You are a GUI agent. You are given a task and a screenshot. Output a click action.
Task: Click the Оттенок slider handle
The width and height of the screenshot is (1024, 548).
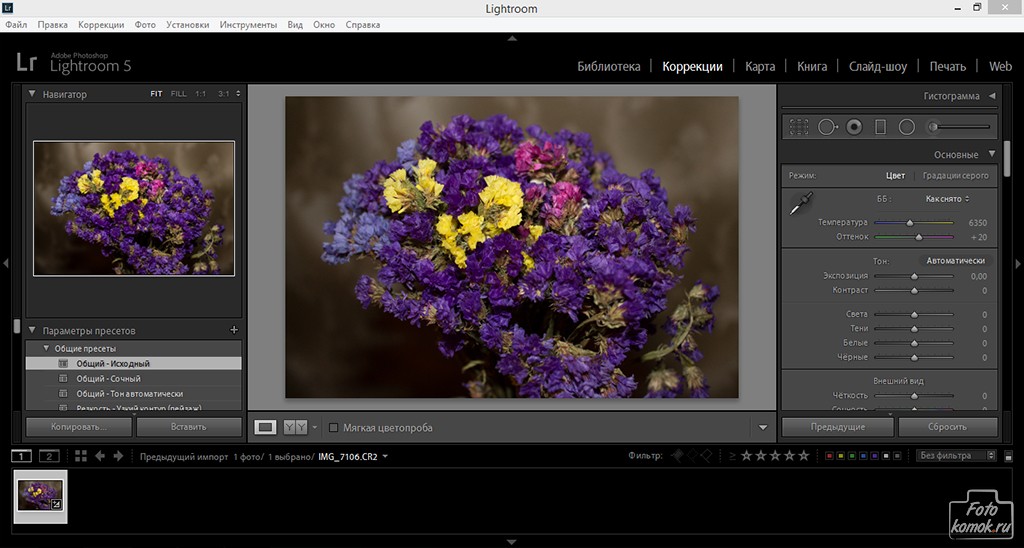(x=919, y=237)
